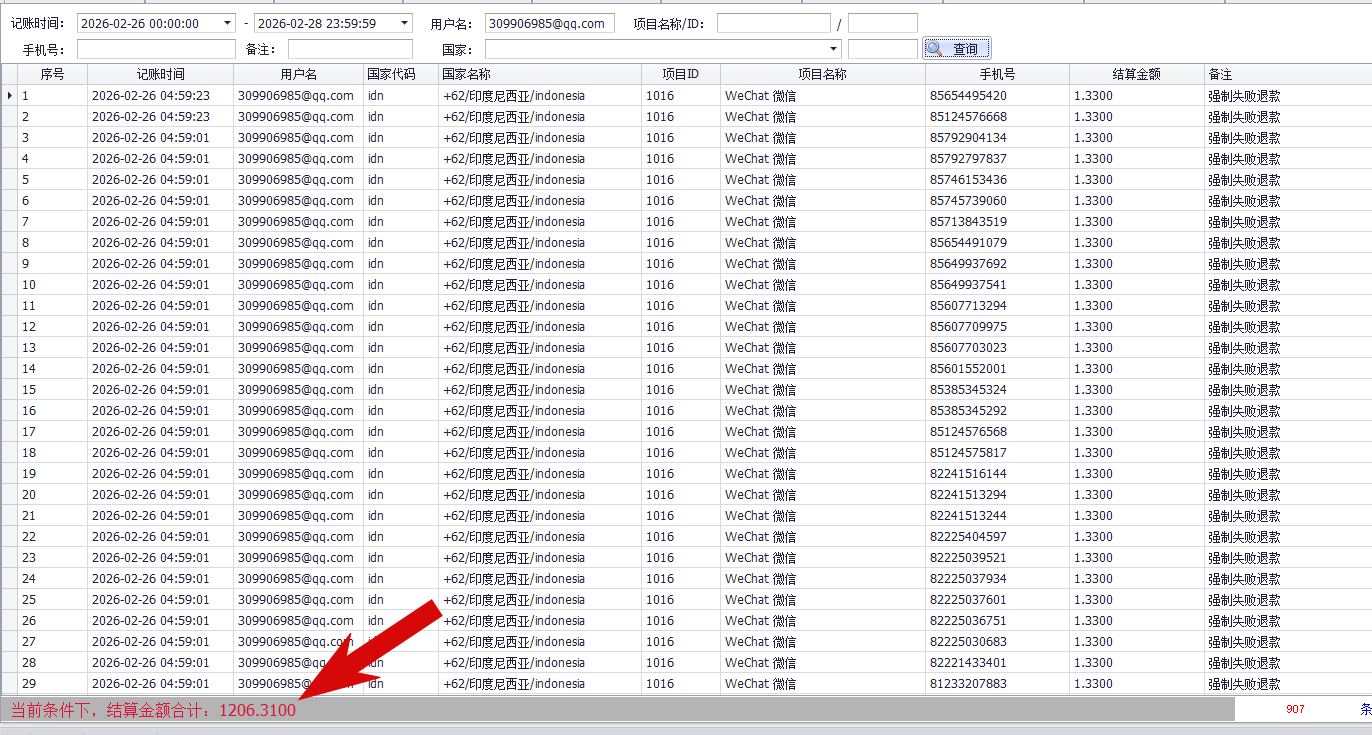1372x735 pixels.
Task: Select phone number 82241513294 cell
Action: [997, 495]
